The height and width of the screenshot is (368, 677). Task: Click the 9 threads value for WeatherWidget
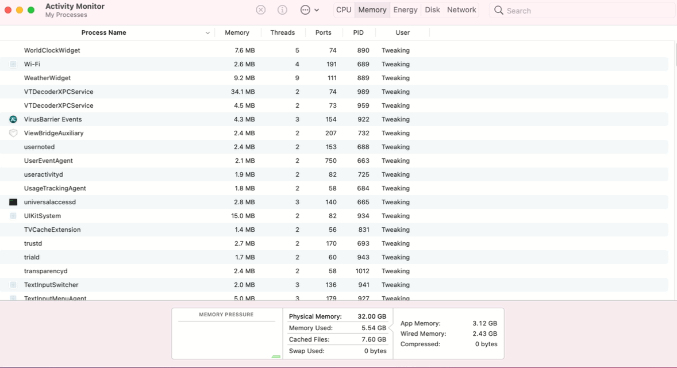coord(297,78)
